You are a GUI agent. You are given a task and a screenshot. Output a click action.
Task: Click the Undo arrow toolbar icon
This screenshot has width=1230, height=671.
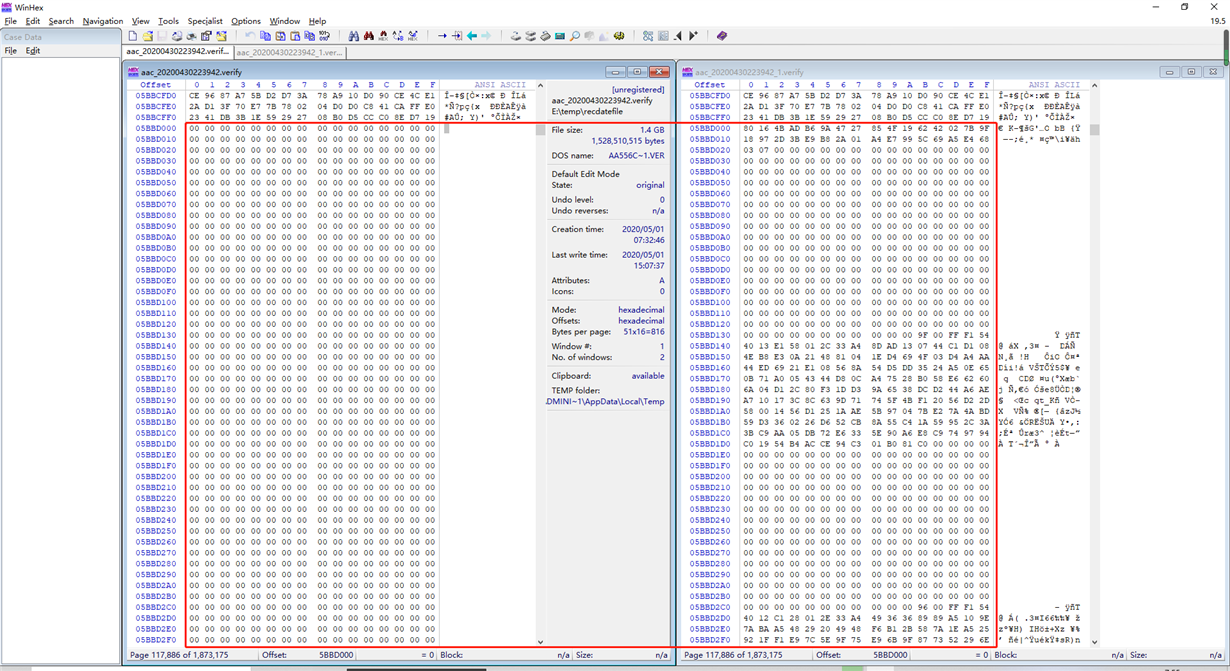tap(250, 36)
